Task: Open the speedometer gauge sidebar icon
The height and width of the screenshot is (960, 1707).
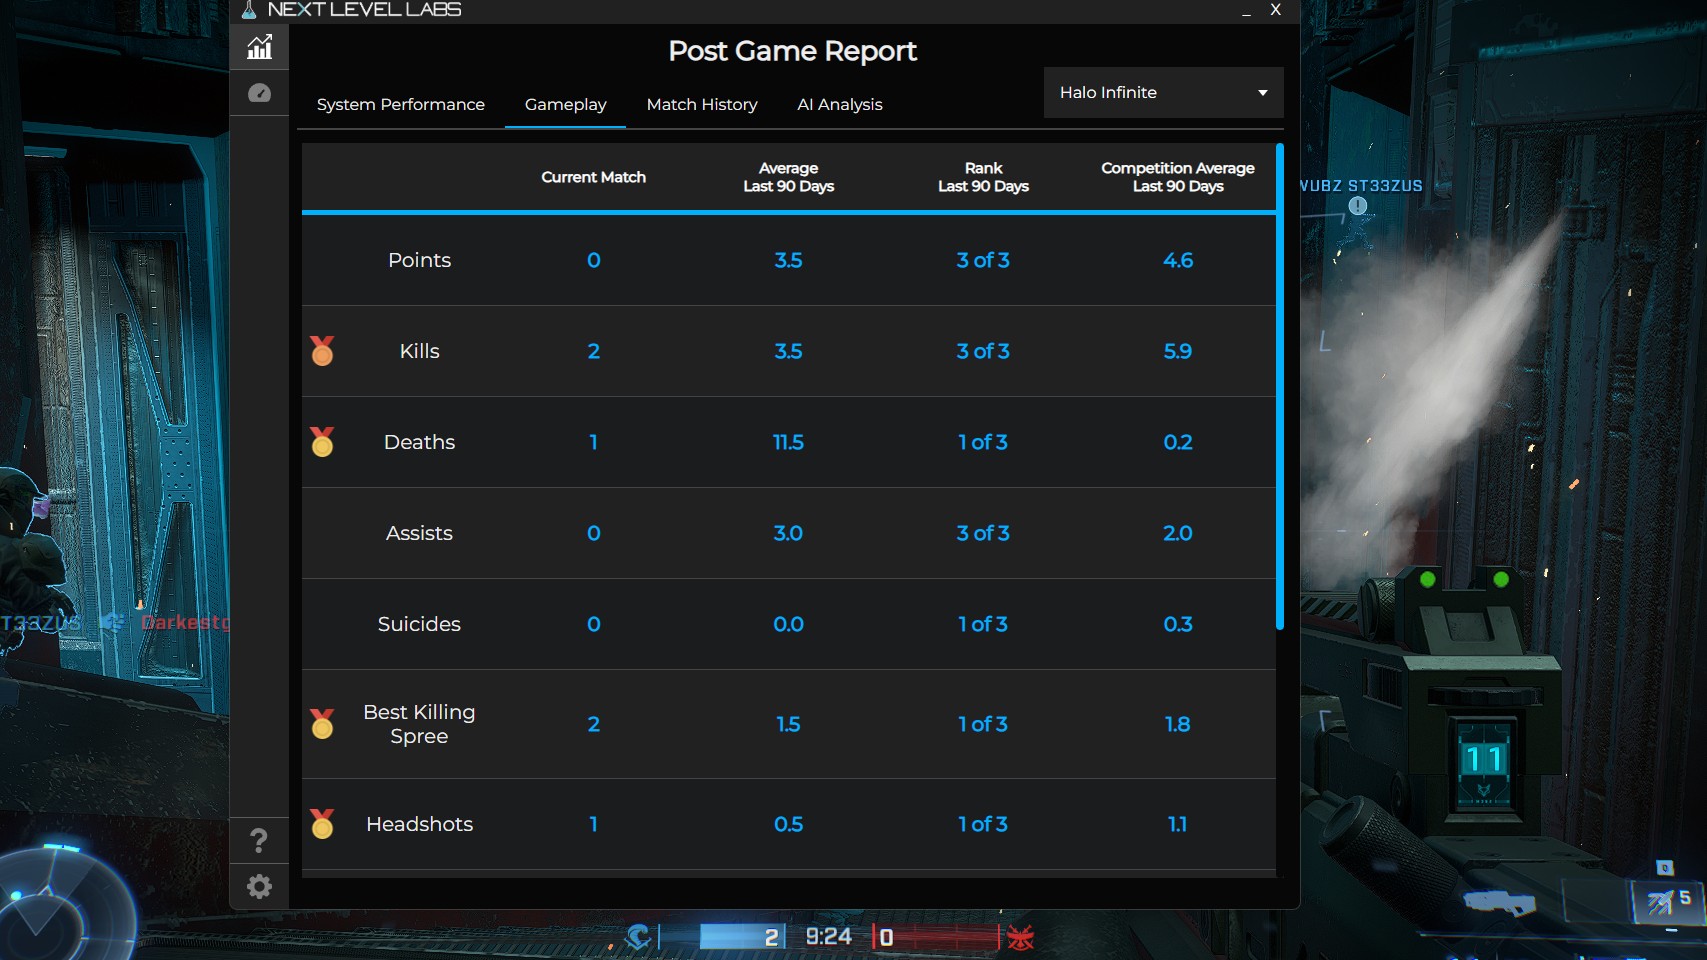Action: pos(259,93)
